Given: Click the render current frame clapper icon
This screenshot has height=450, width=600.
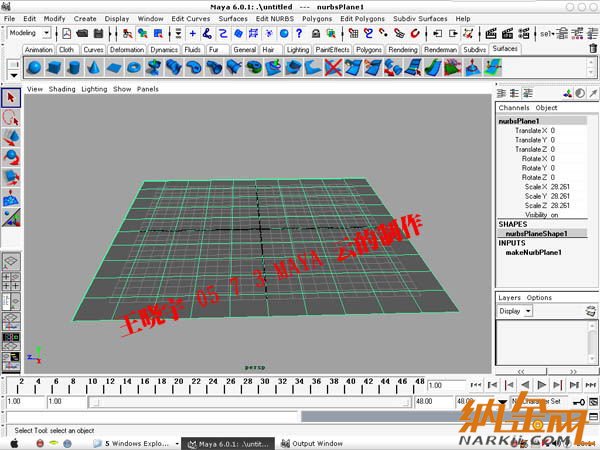Looking at the screenshot, I should point(491,34).
